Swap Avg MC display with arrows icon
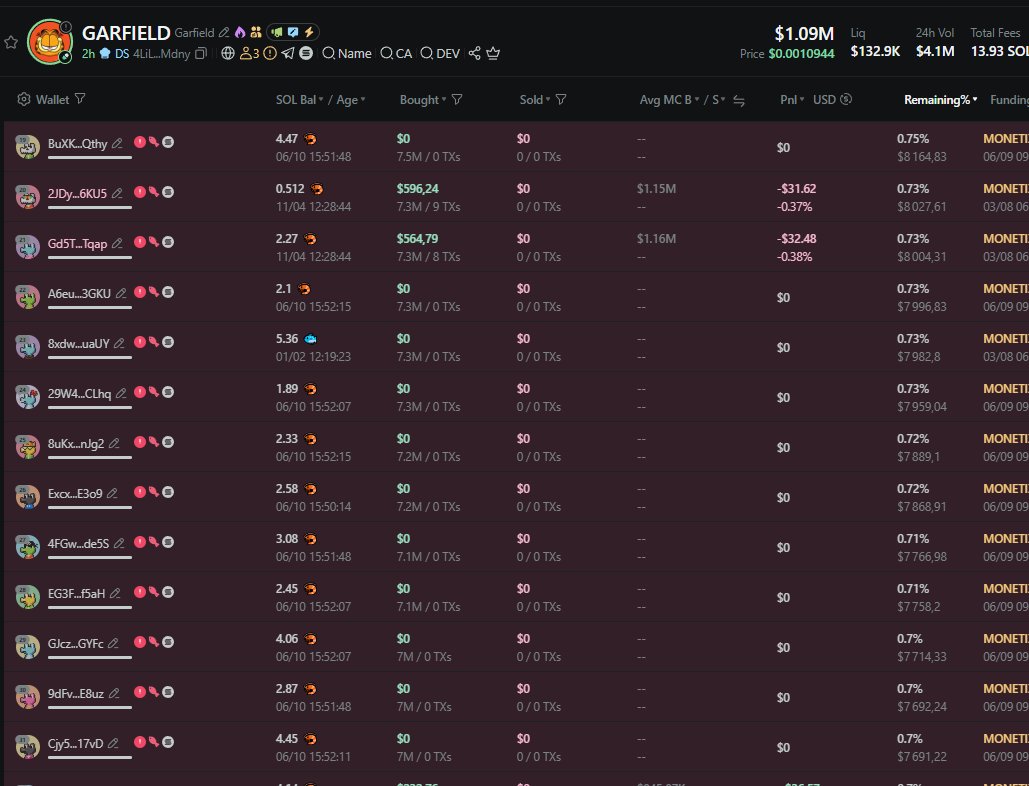Screen dimensions: 1029x786 coord(739,100)
